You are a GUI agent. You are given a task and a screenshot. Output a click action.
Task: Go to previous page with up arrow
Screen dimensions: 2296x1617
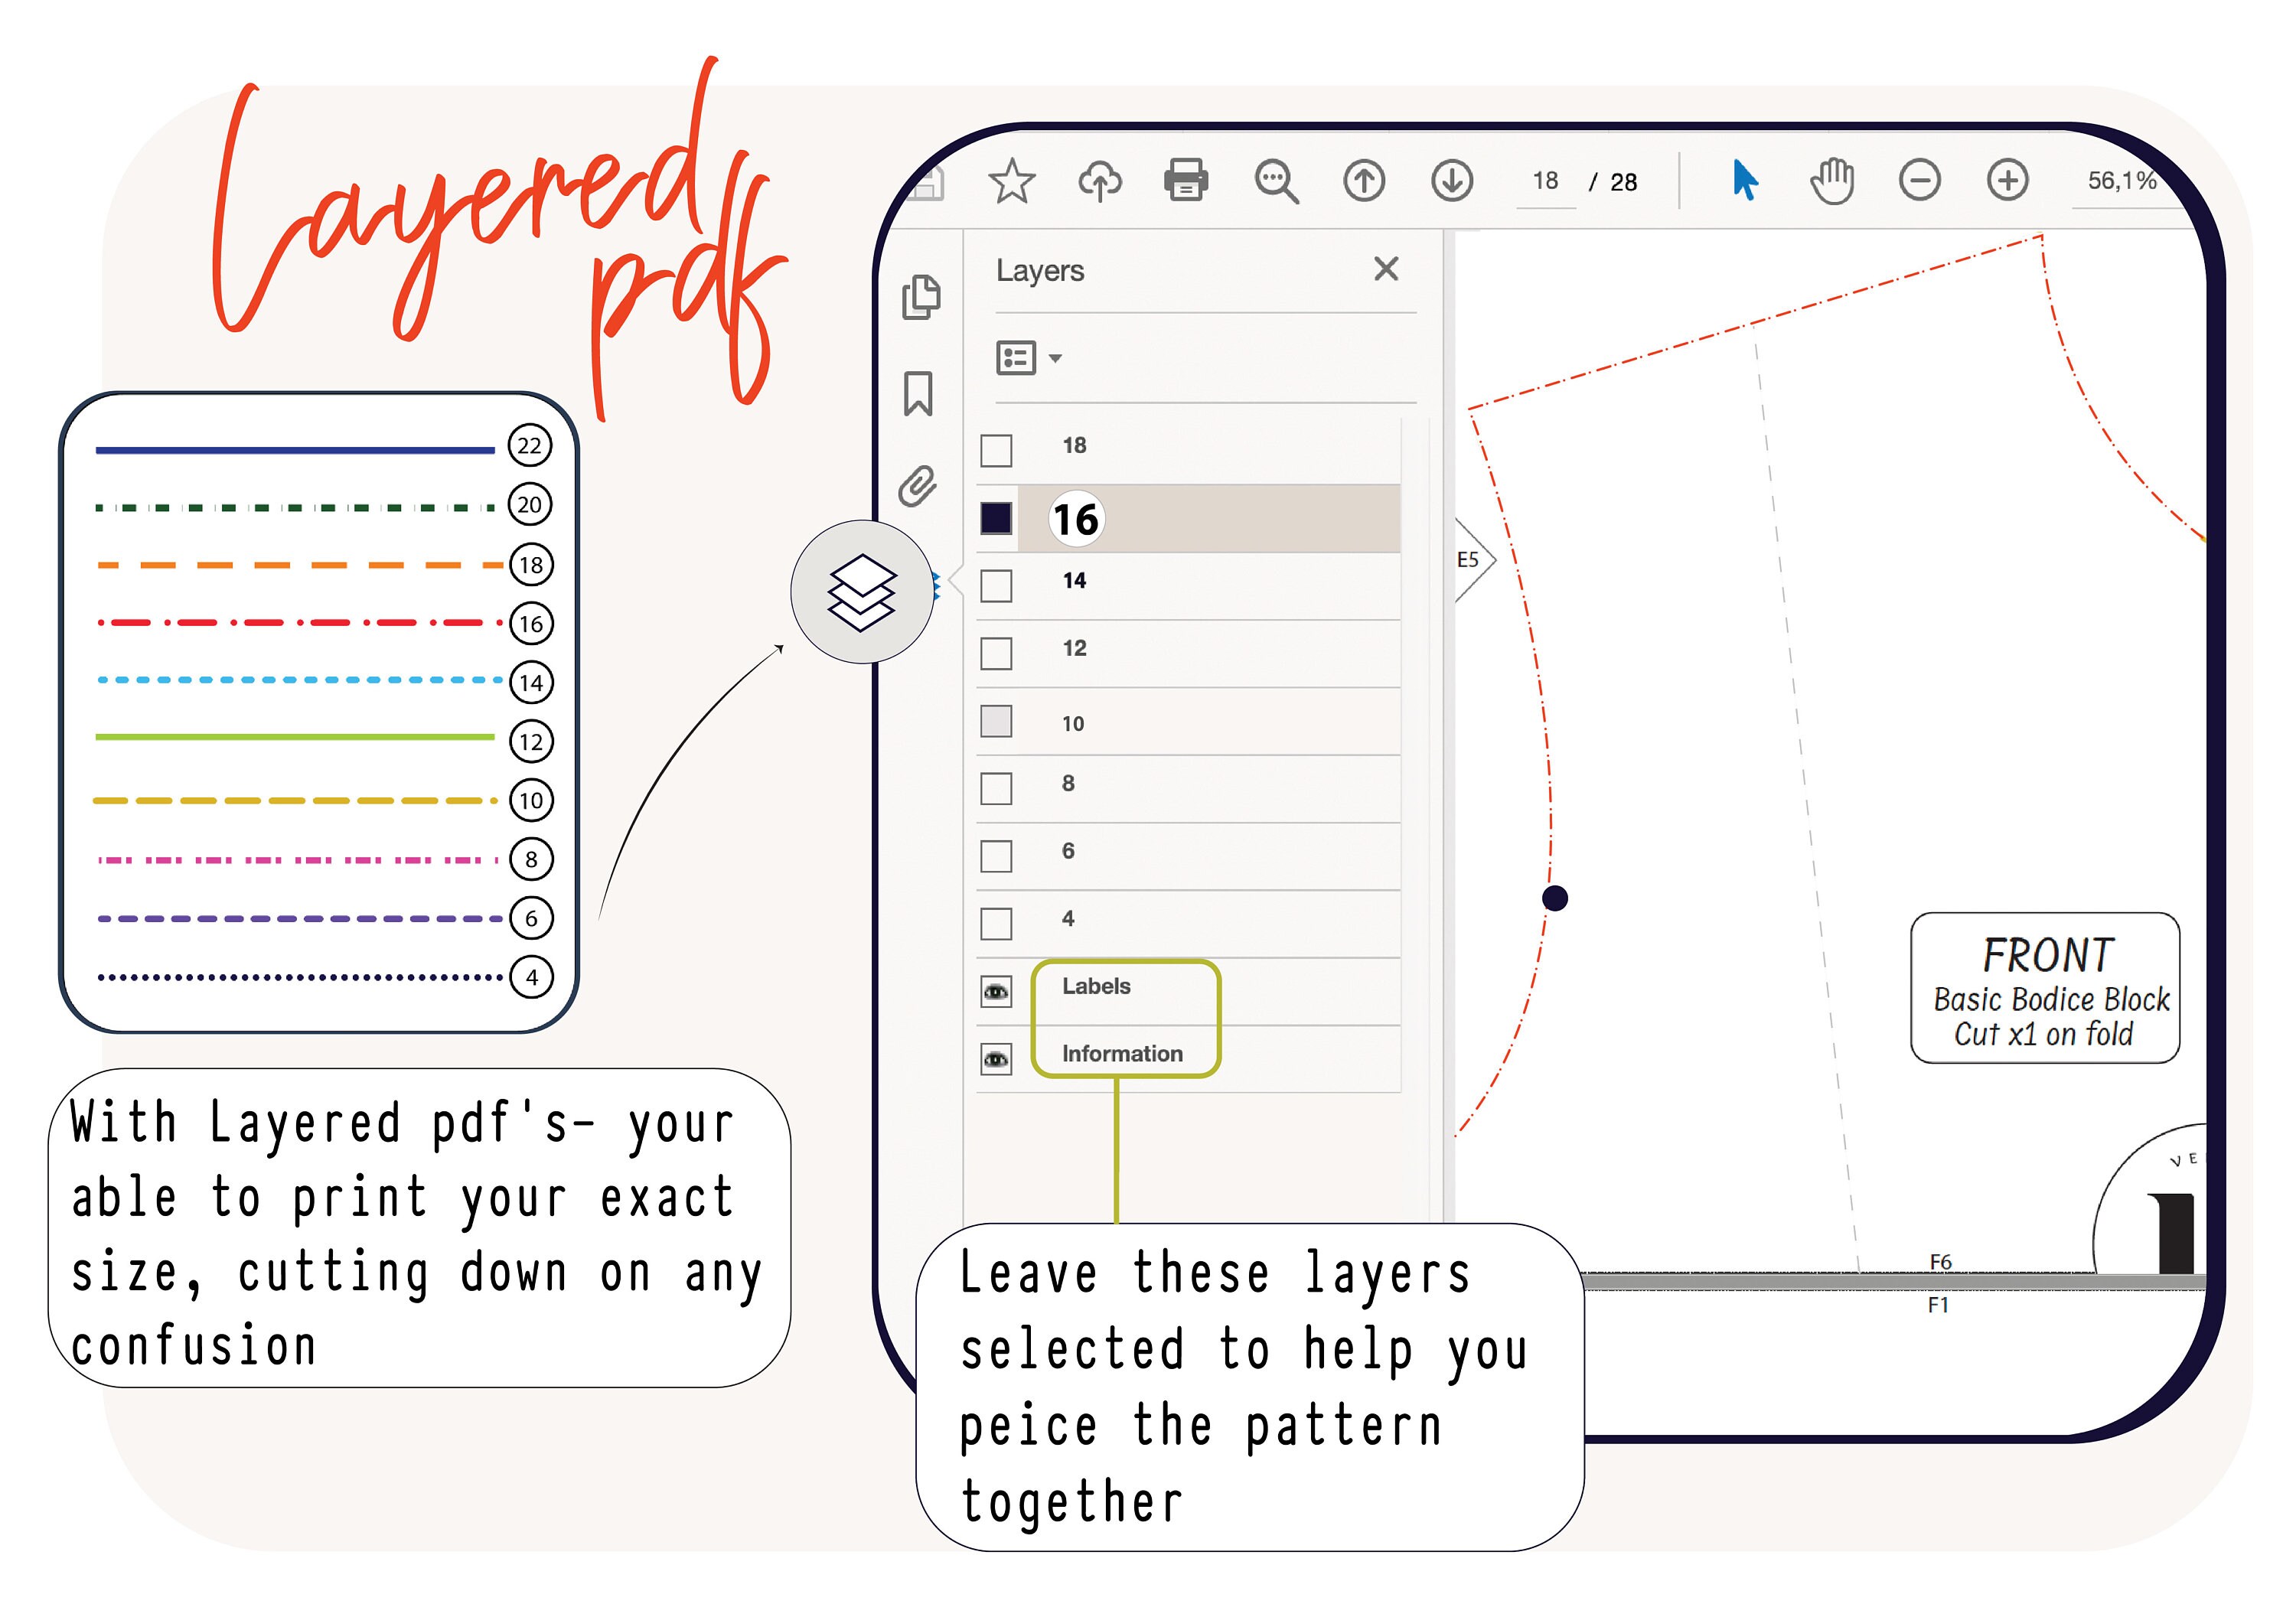[1364, 181]
